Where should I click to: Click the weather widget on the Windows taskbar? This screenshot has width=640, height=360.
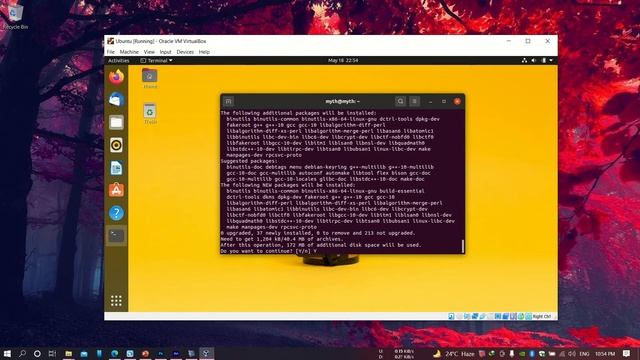point(454,353)
